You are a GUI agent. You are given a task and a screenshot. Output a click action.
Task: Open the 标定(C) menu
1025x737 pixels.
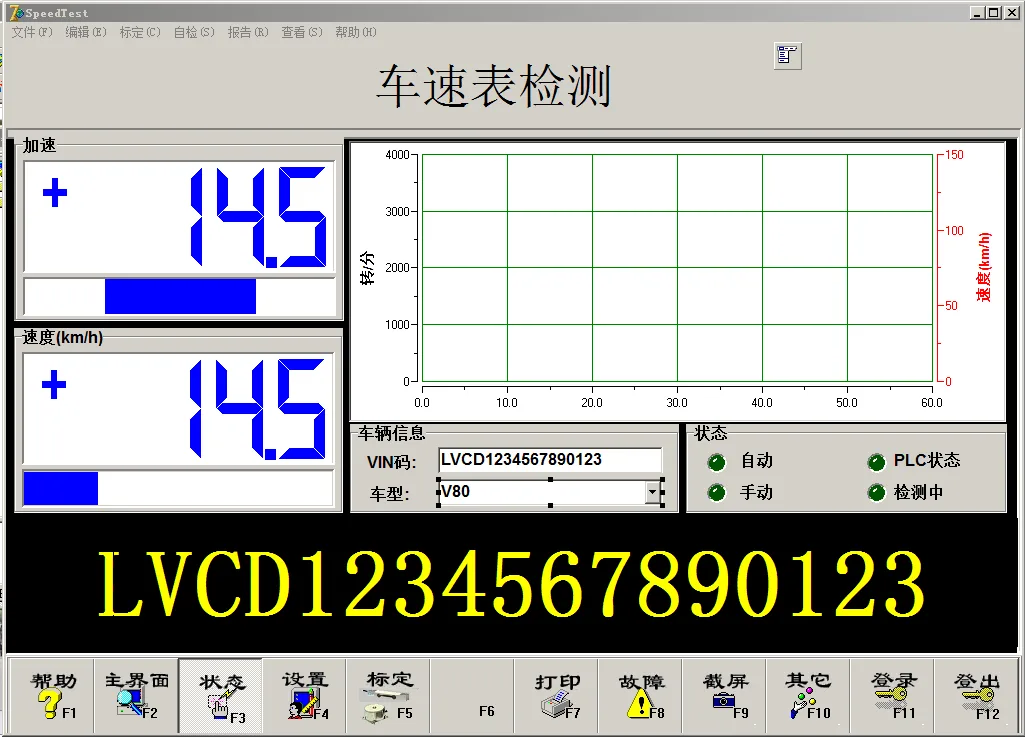pos(140,32)
